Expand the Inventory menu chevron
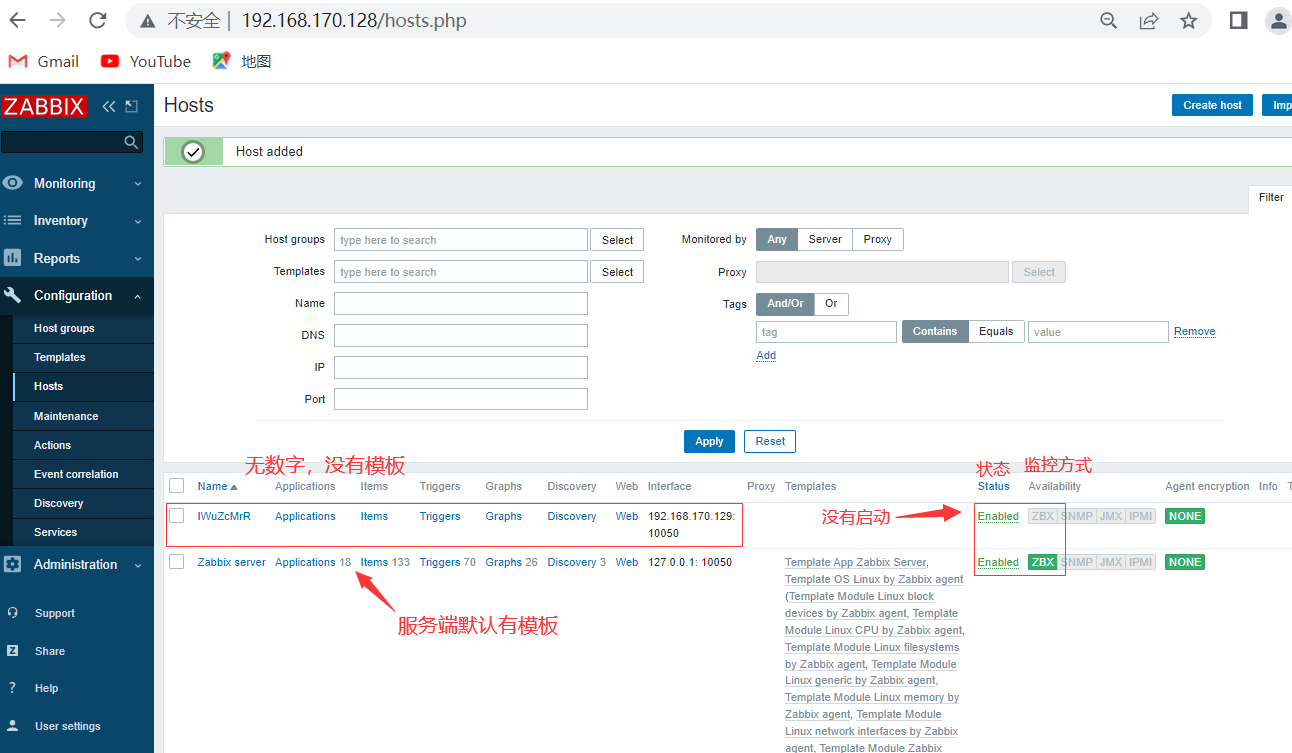 (138, 221)
